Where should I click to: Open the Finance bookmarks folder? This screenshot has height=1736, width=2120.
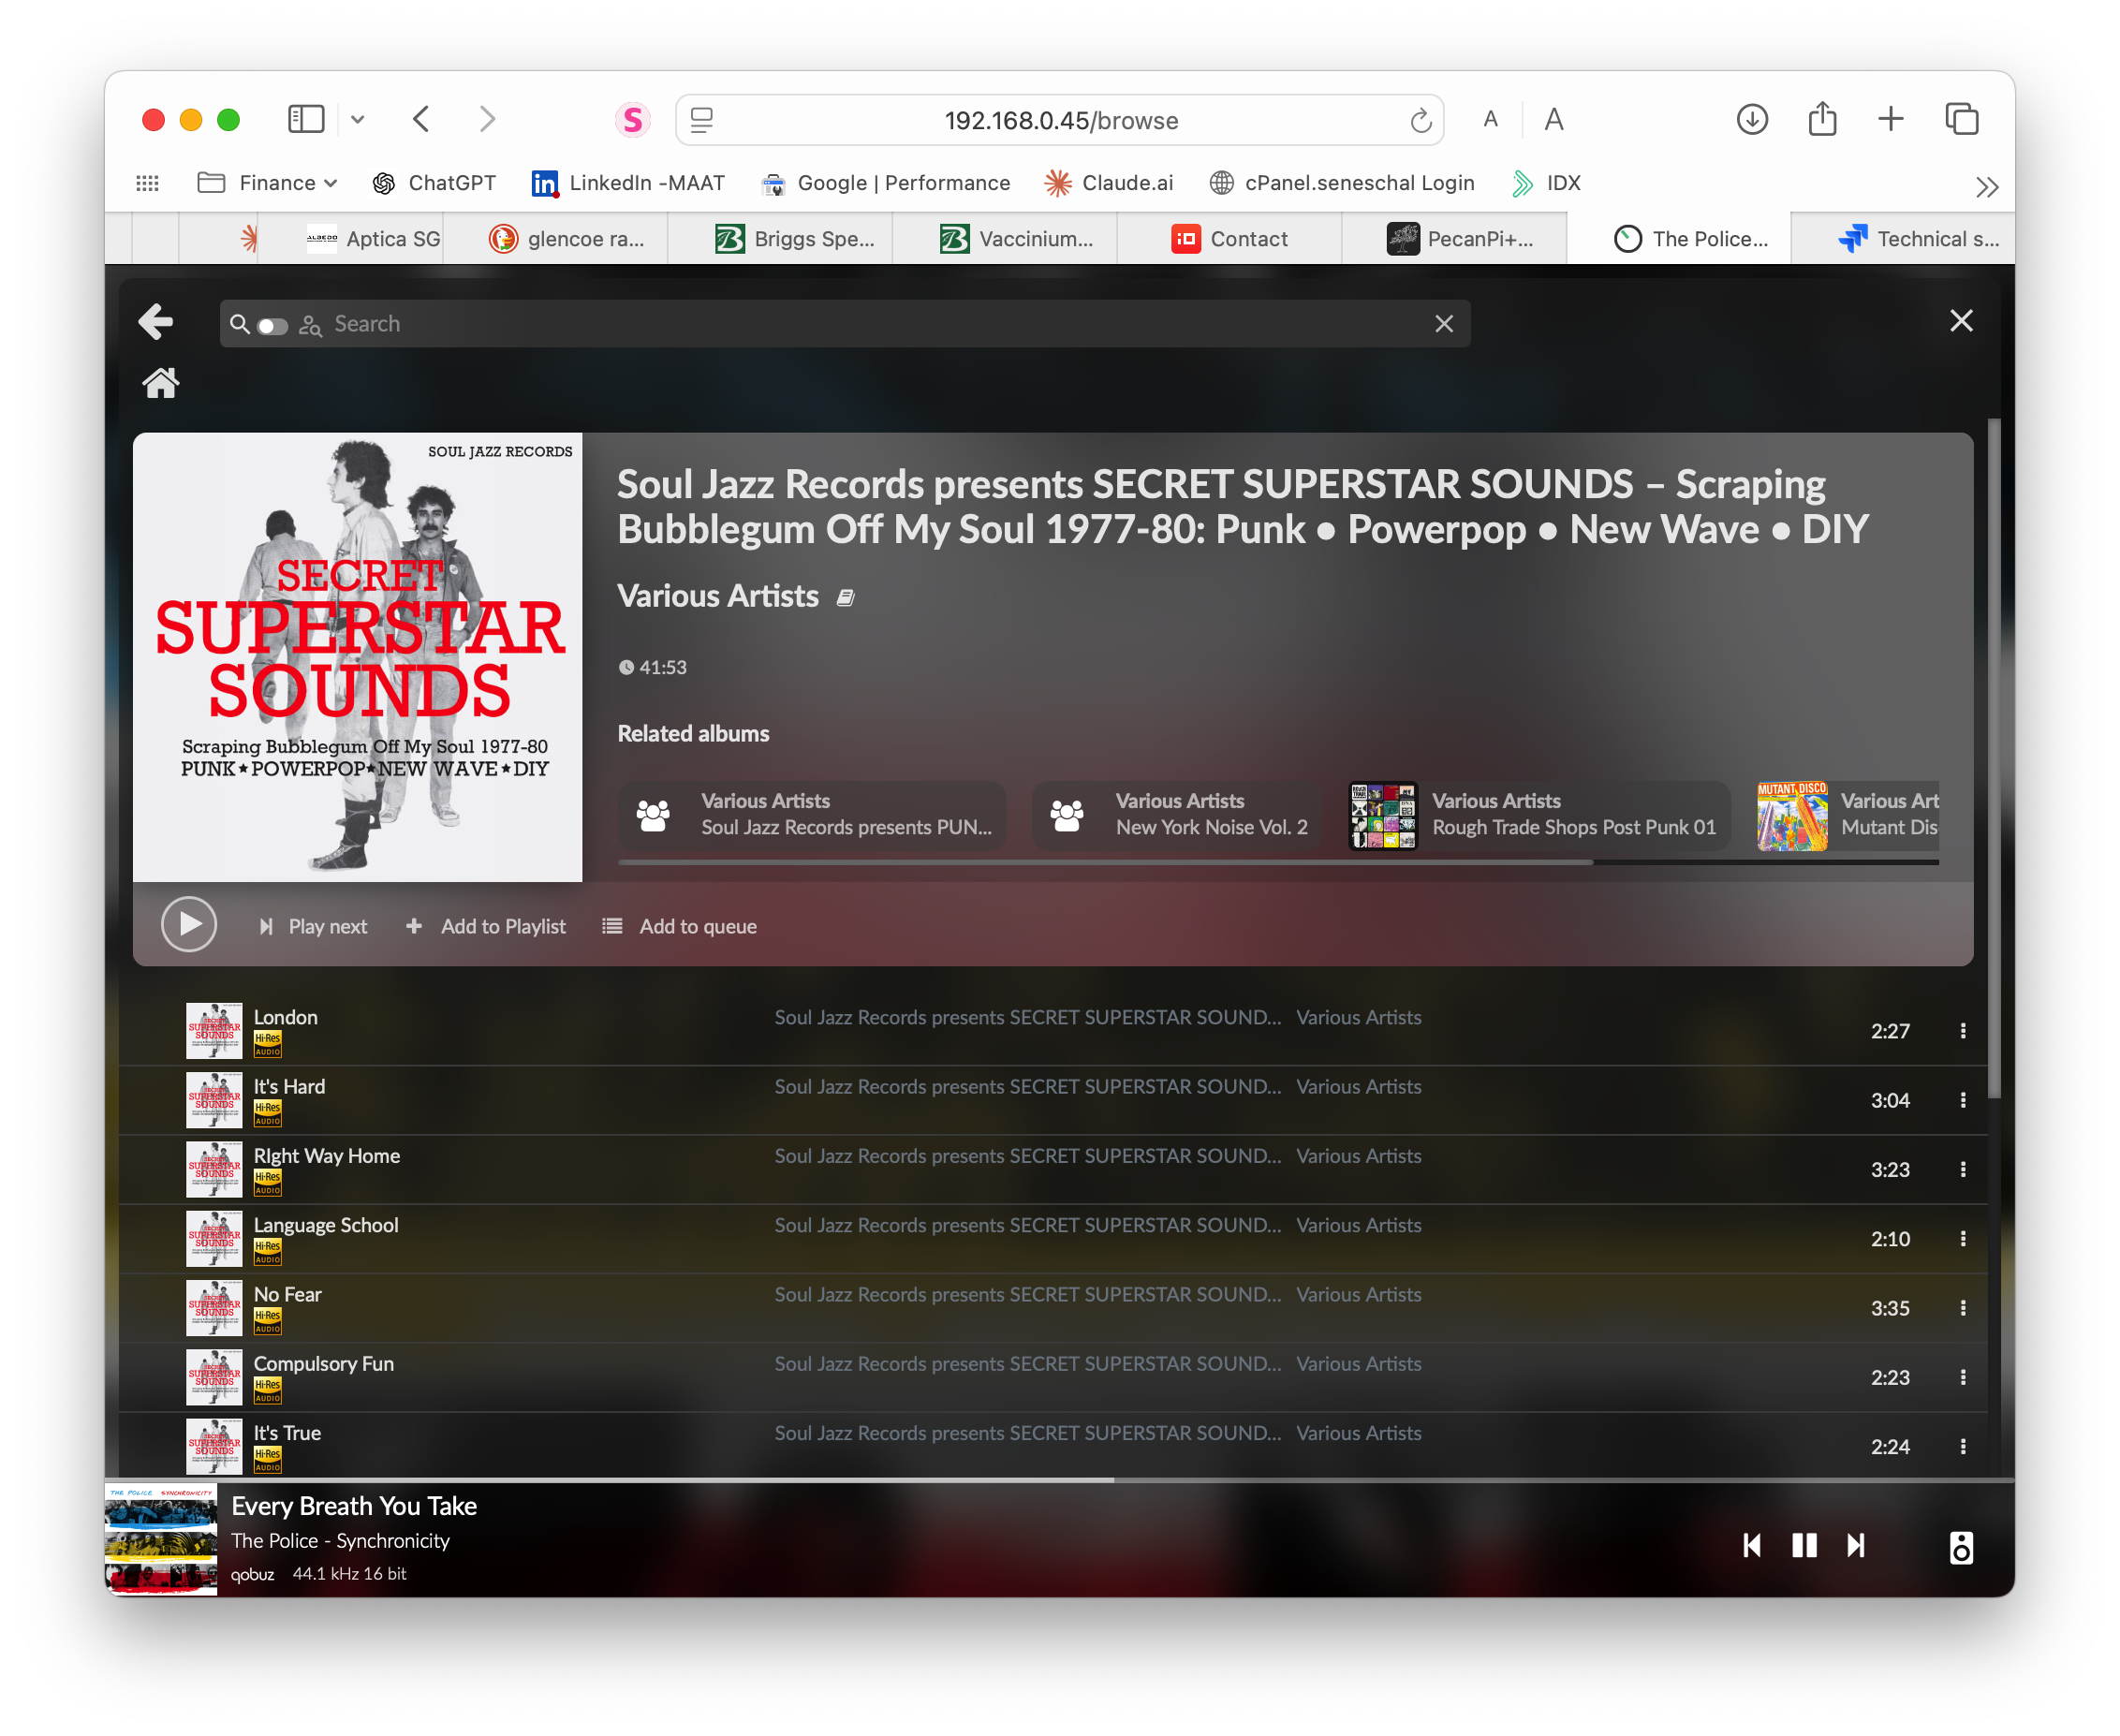268,183
